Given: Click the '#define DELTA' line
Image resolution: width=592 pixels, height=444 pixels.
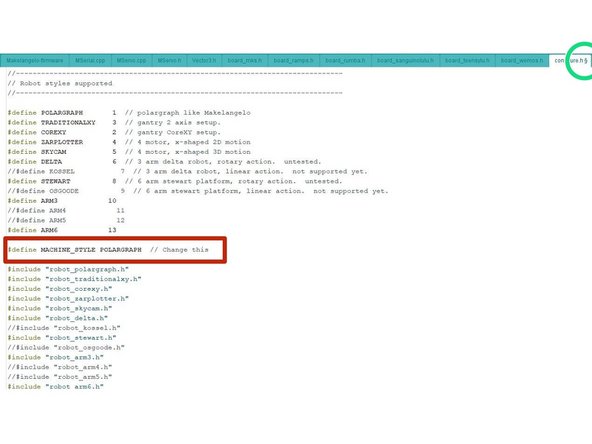Looking at the screenshot, I should click(x=164, y=162).
